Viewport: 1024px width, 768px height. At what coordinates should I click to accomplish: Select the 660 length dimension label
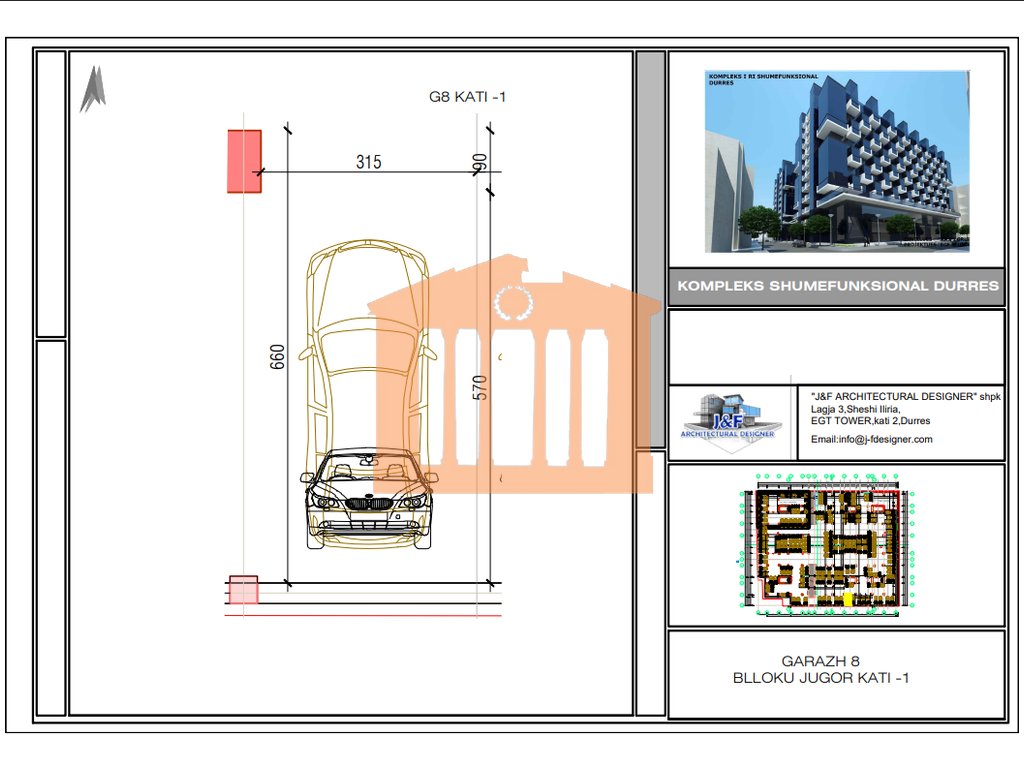point(277,357)
